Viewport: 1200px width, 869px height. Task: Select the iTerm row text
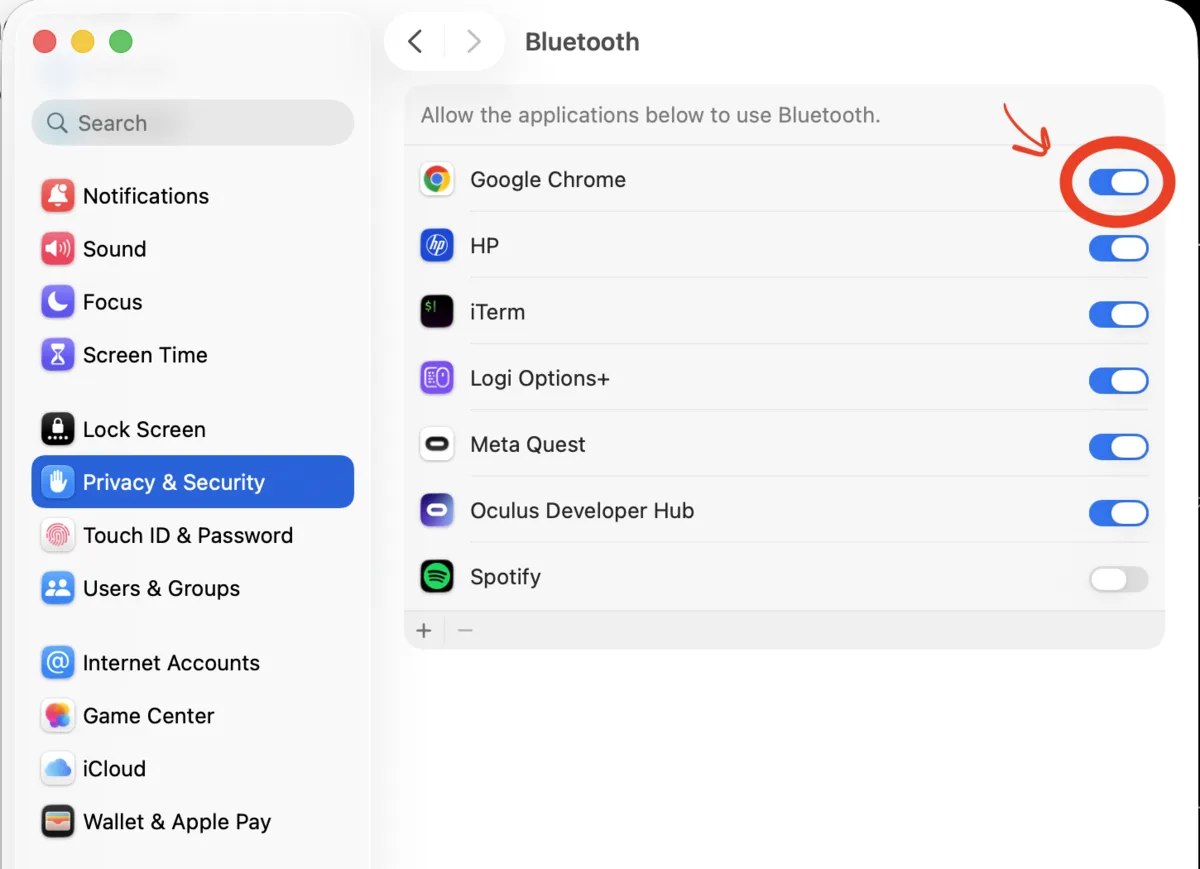pos(497,312)
